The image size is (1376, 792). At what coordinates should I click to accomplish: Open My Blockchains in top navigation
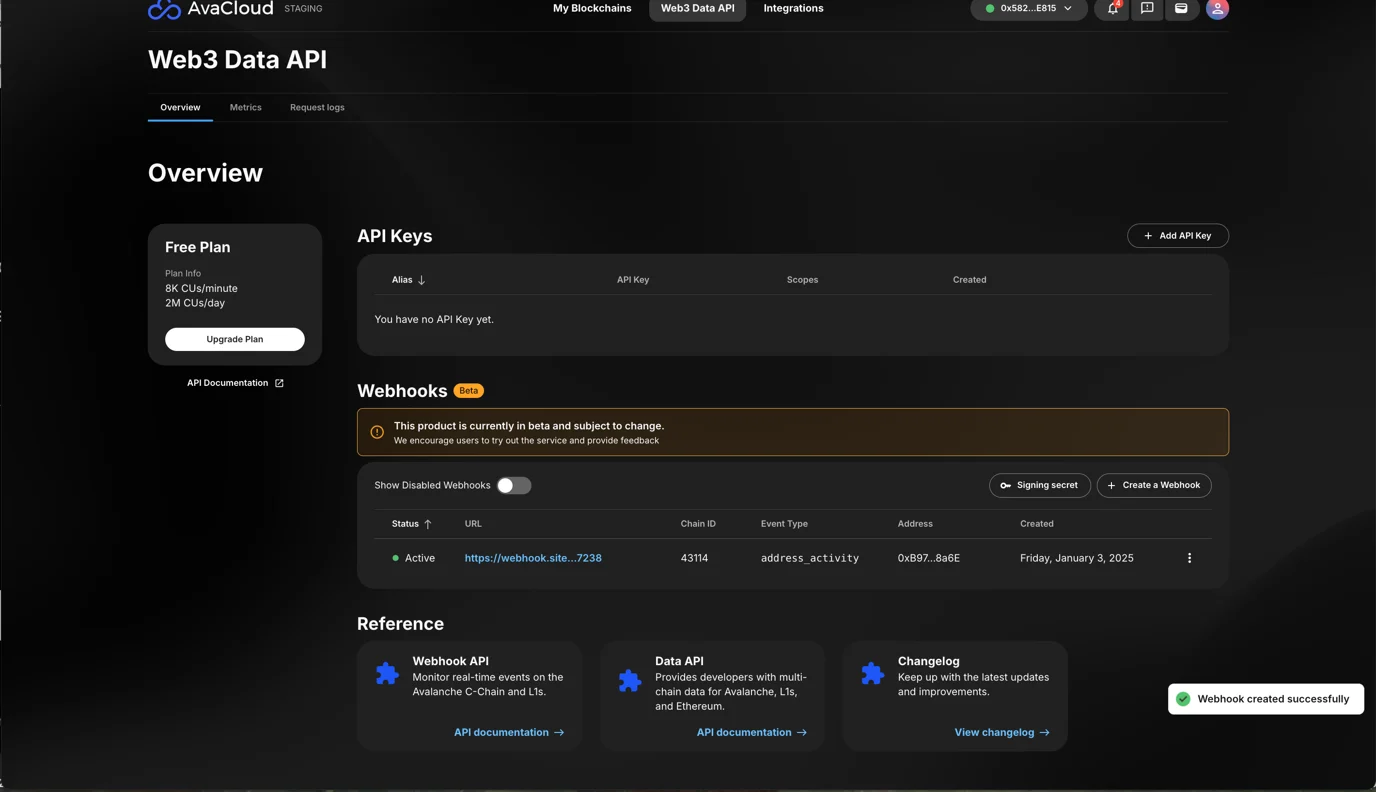[x=592, y=9]
